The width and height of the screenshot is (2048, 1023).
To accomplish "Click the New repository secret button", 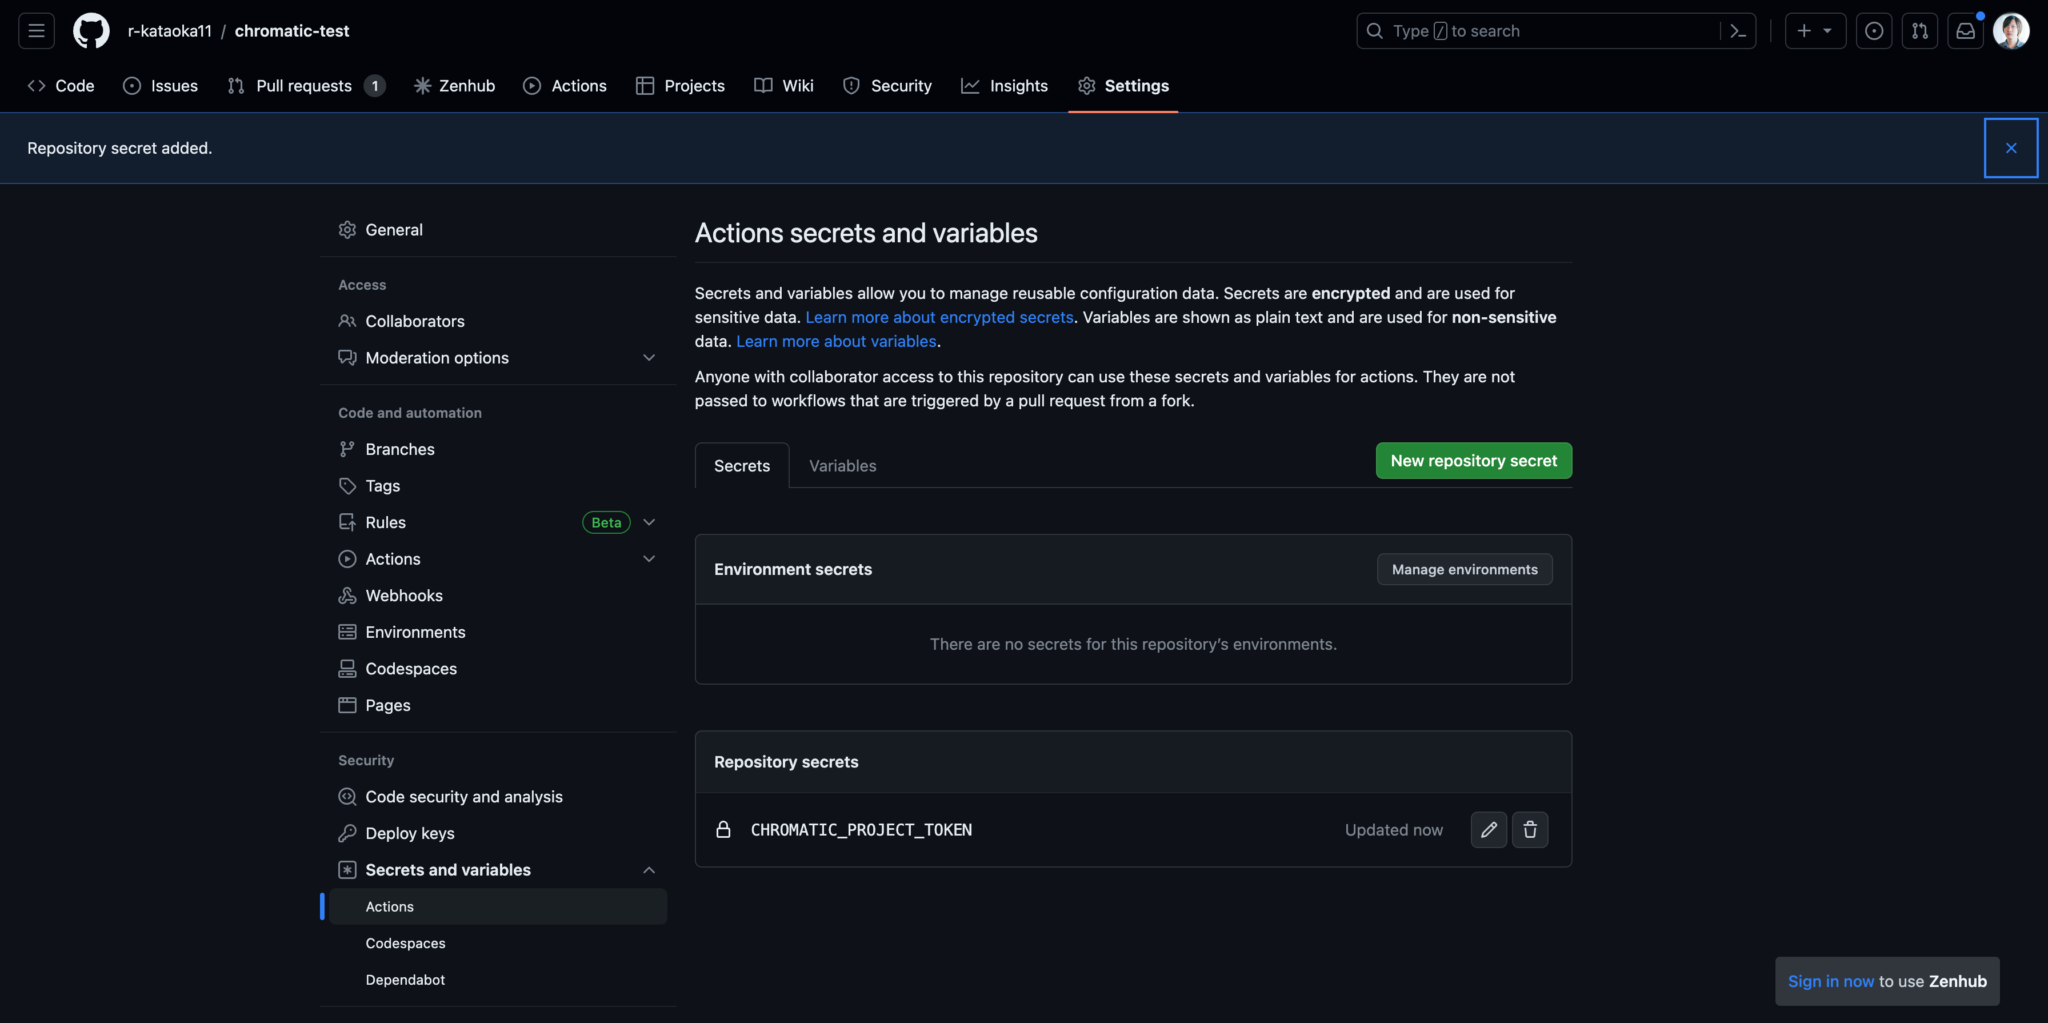I will [1473, 461].
